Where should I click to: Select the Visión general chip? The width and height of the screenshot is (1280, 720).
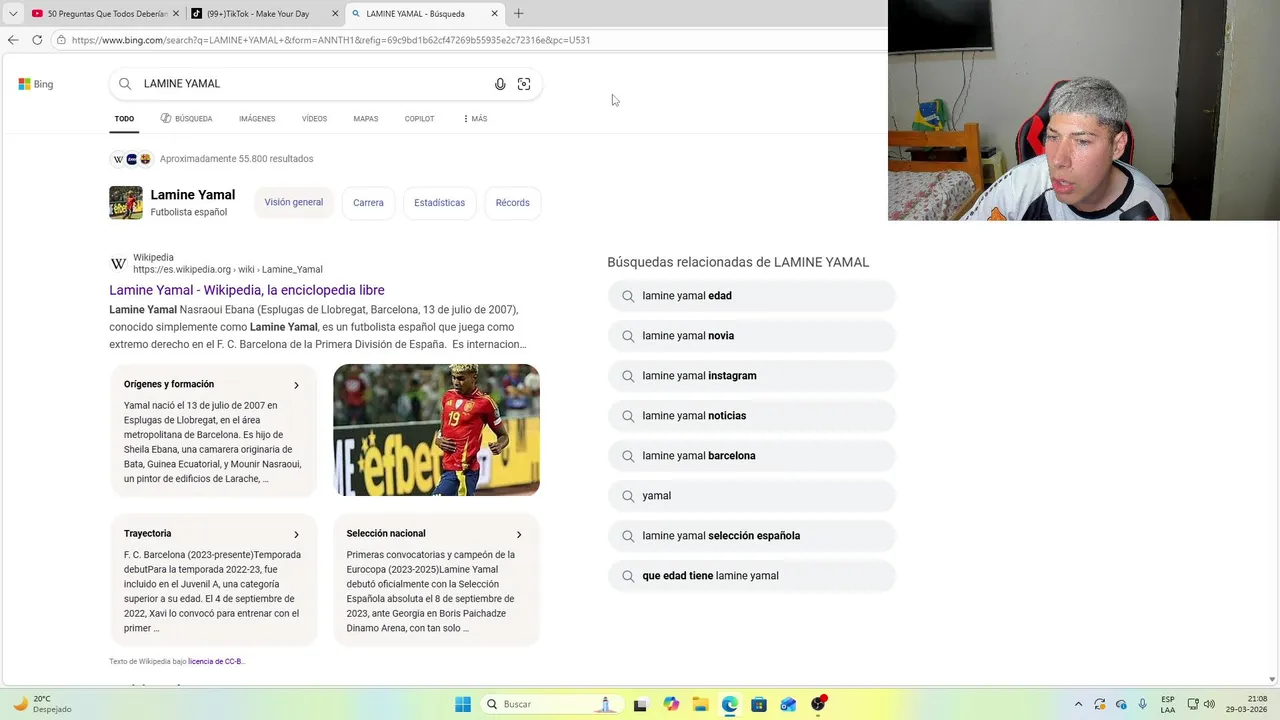294,202
